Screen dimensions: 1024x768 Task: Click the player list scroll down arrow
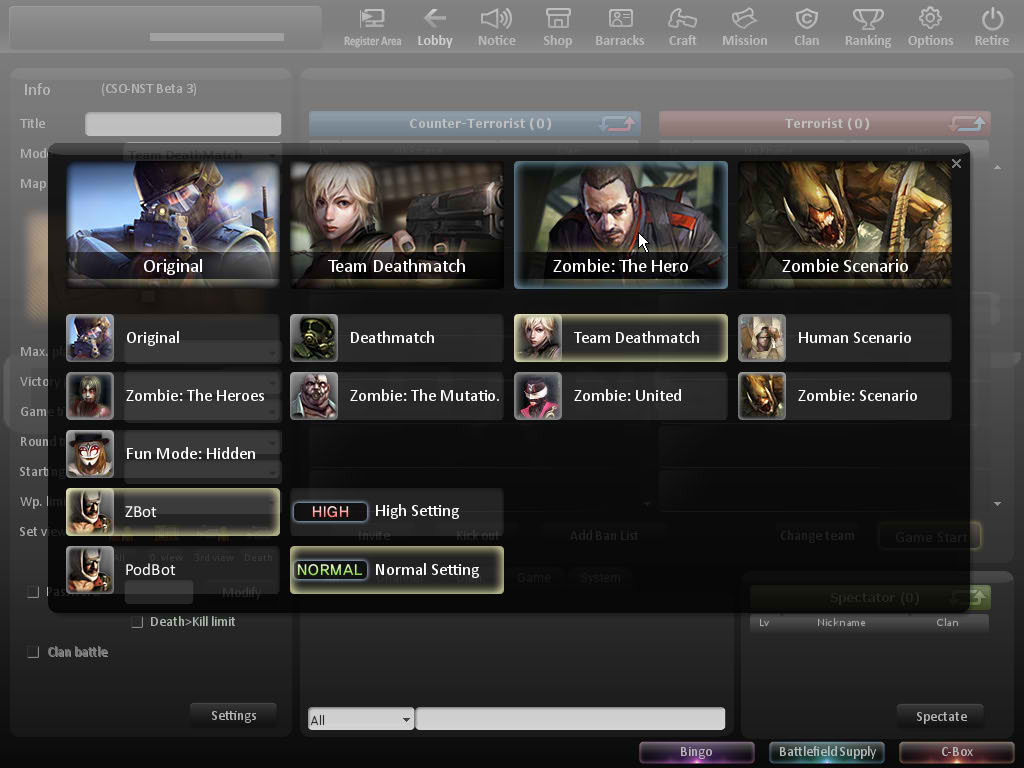(997, 504)
